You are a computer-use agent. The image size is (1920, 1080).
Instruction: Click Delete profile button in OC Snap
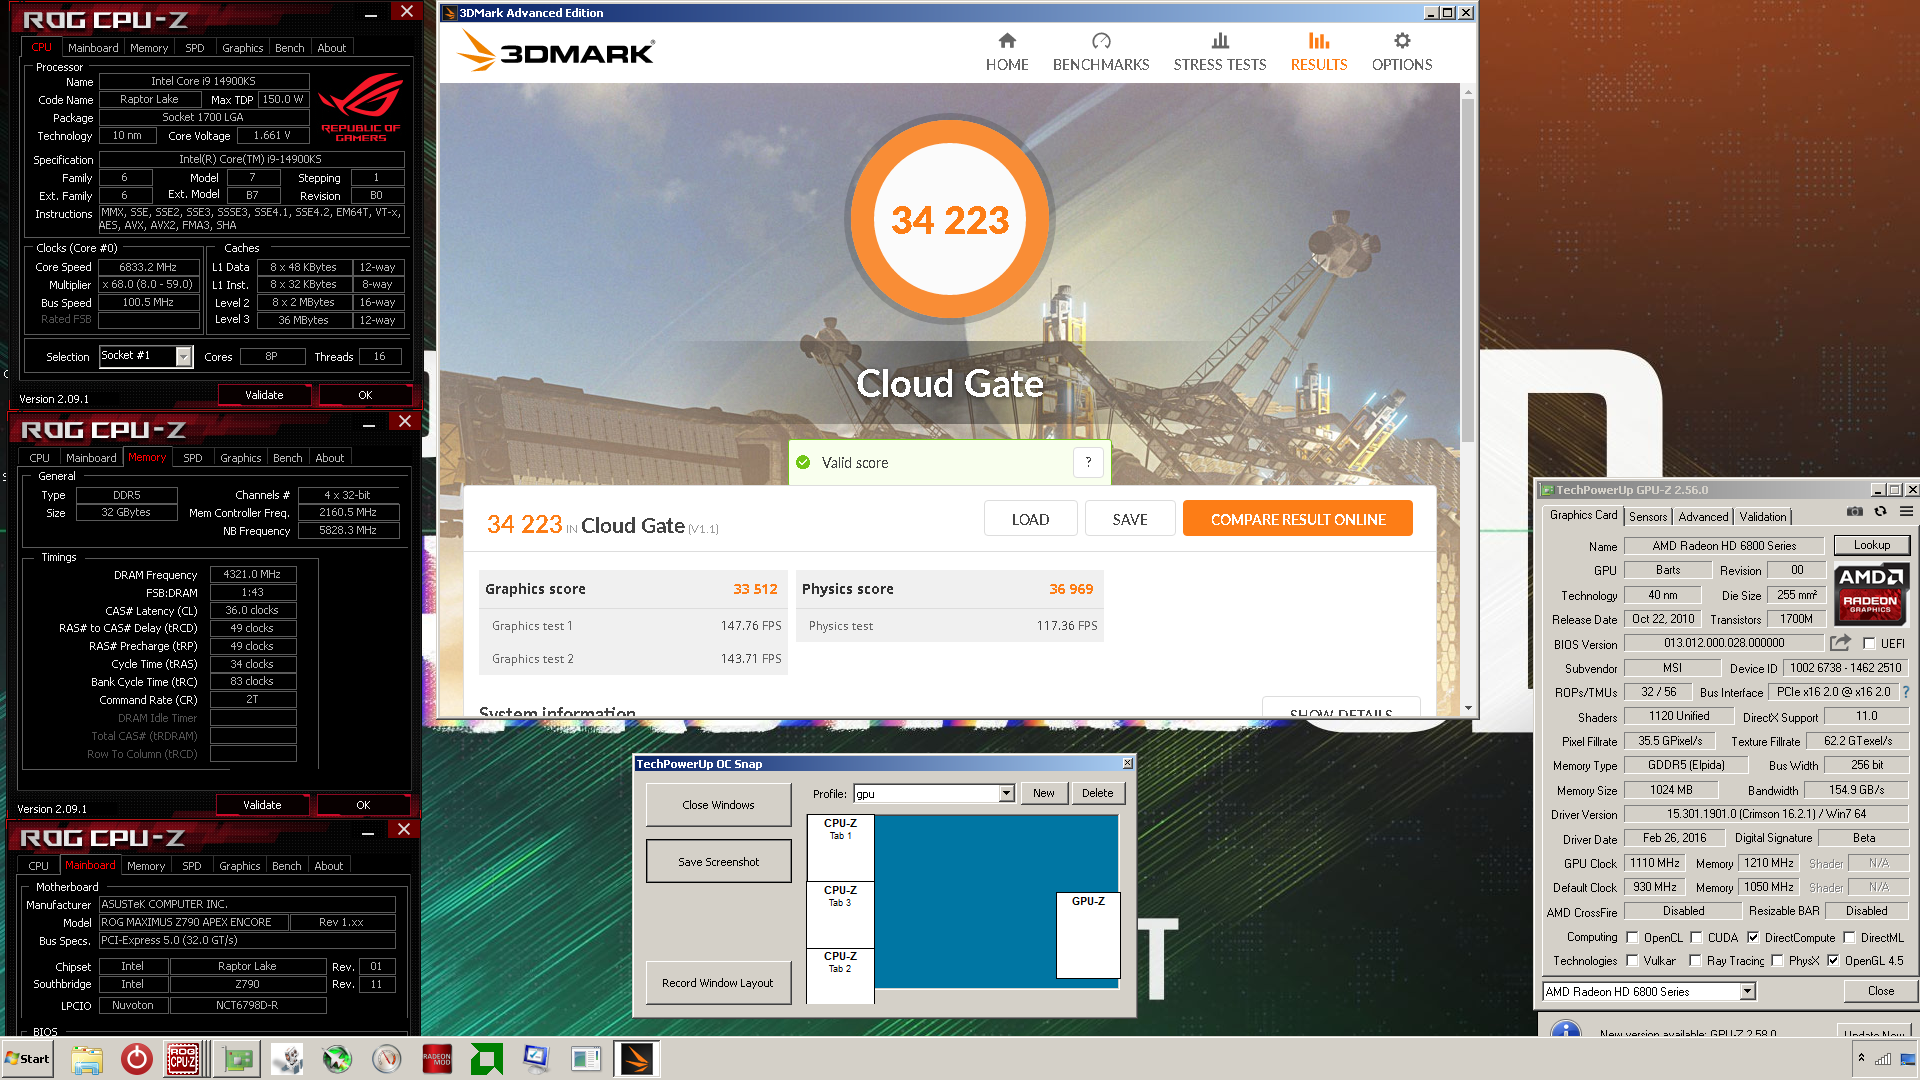click(x=1098, y=793)
